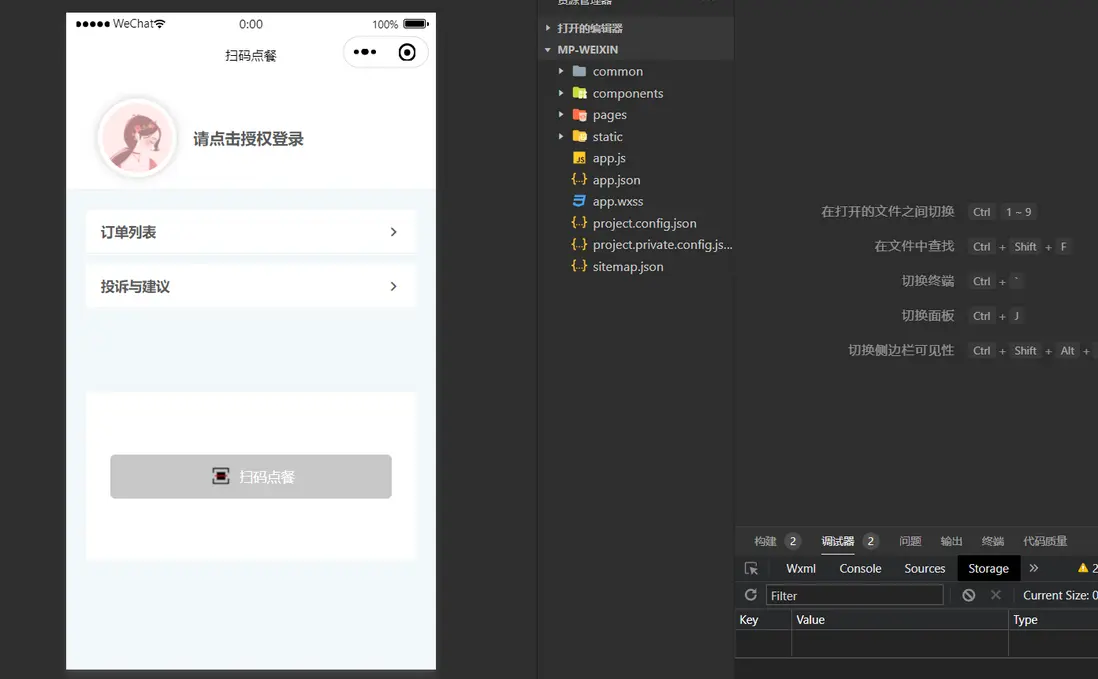Click the Key column header
1098x679 pixels.
(763, 620)
